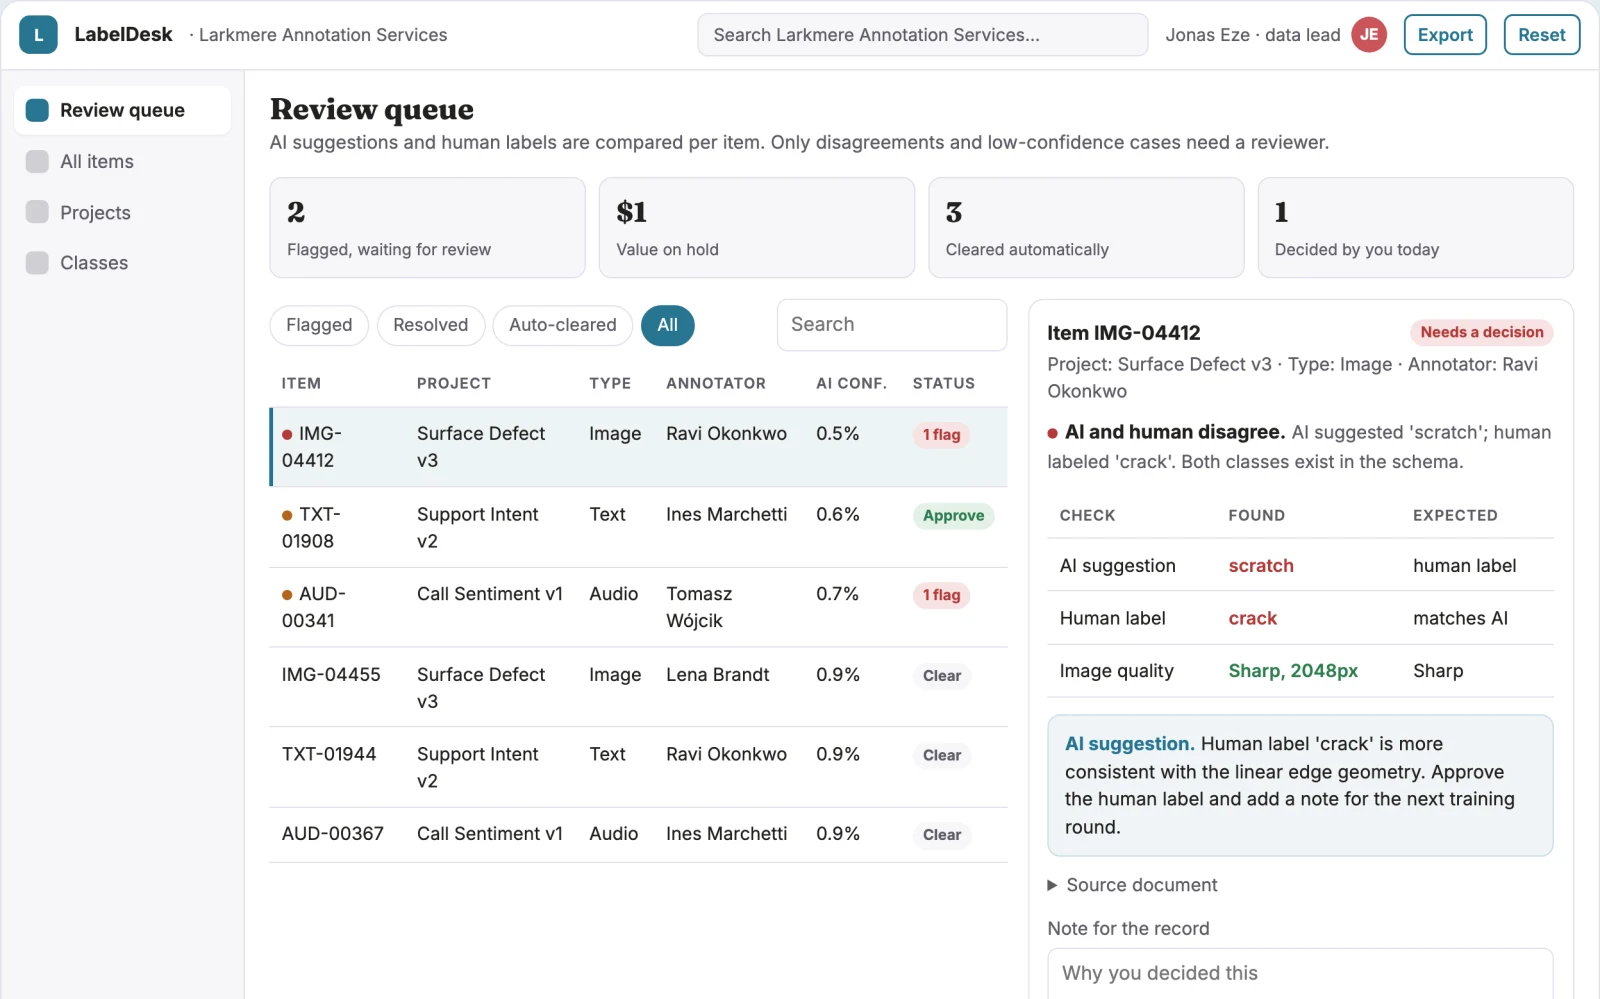The height and width of the screenshot is (999, 1600).
Task: Click the Classes sidebar icon
Action: click(37, 263)
